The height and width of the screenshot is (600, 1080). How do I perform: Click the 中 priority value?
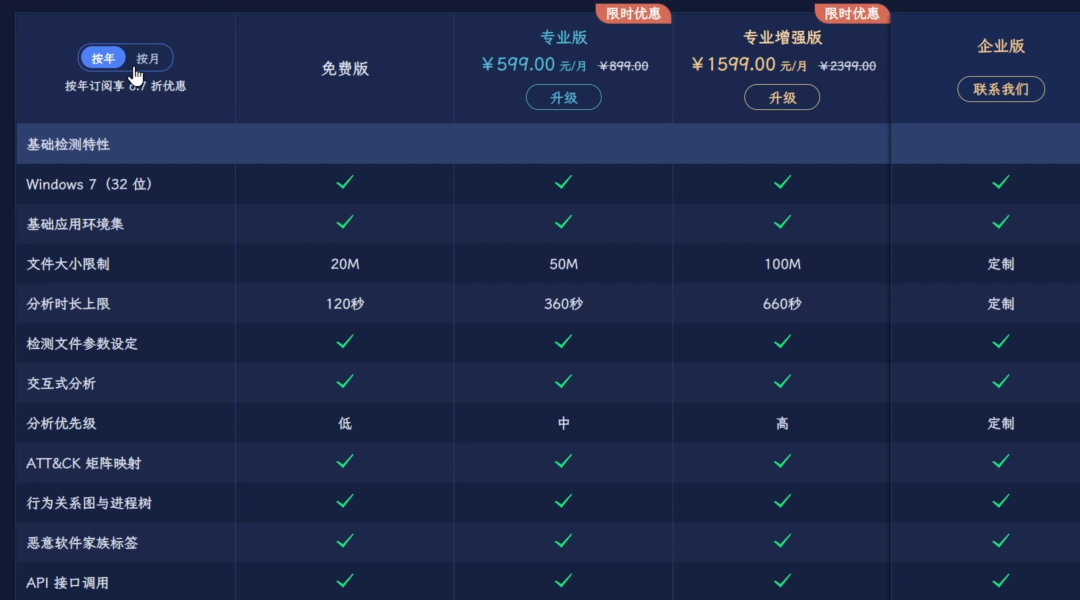pos(563,424)
